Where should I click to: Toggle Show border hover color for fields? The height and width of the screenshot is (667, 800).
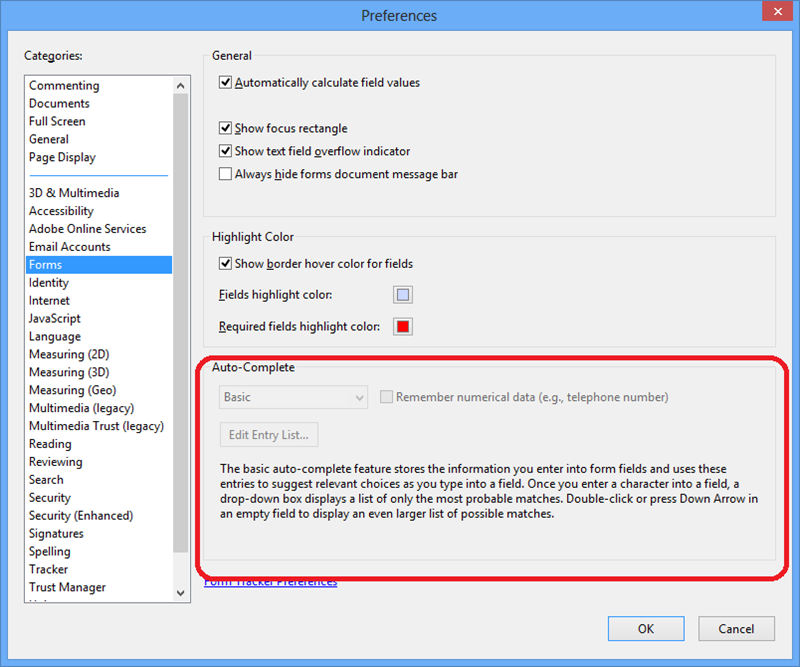pos(226,264)
